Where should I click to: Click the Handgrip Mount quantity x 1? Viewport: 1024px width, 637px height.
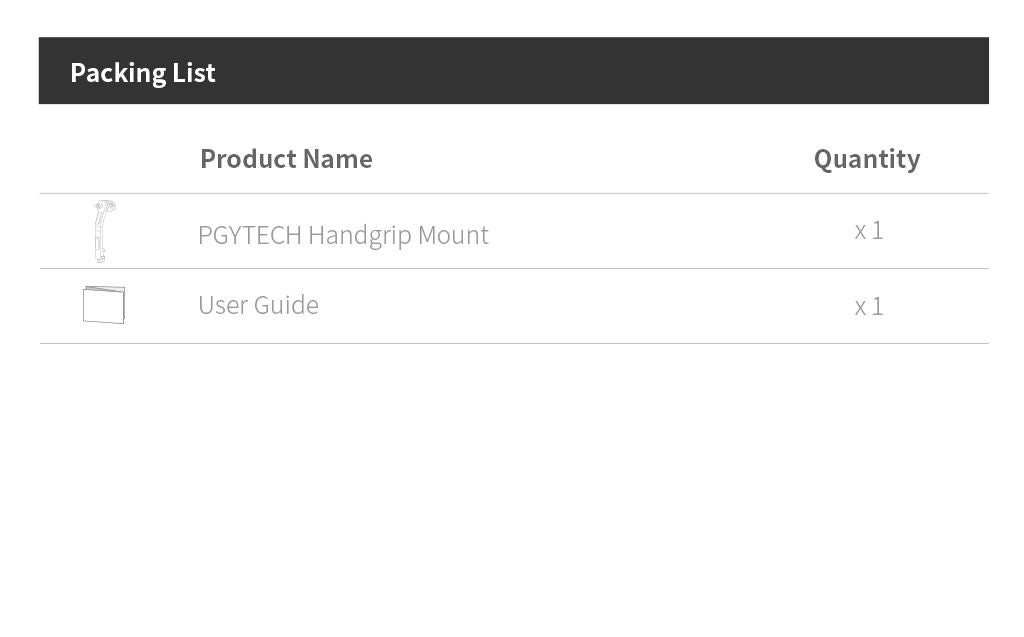point(868,231)
